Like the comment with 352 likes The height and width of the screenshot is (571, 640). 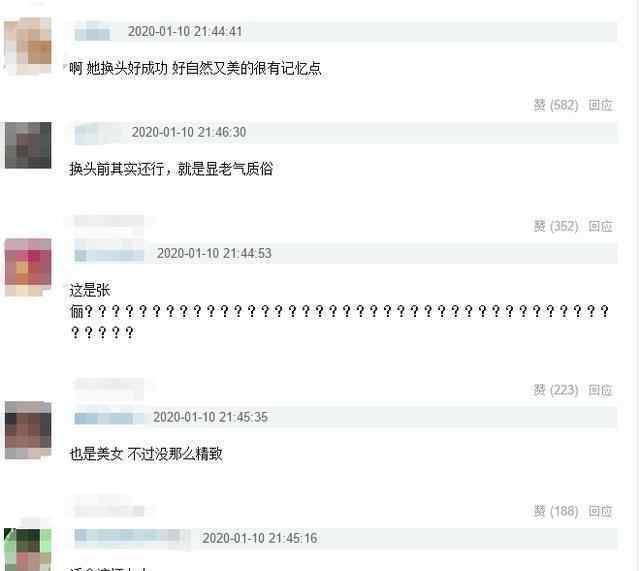click(556, 226)
